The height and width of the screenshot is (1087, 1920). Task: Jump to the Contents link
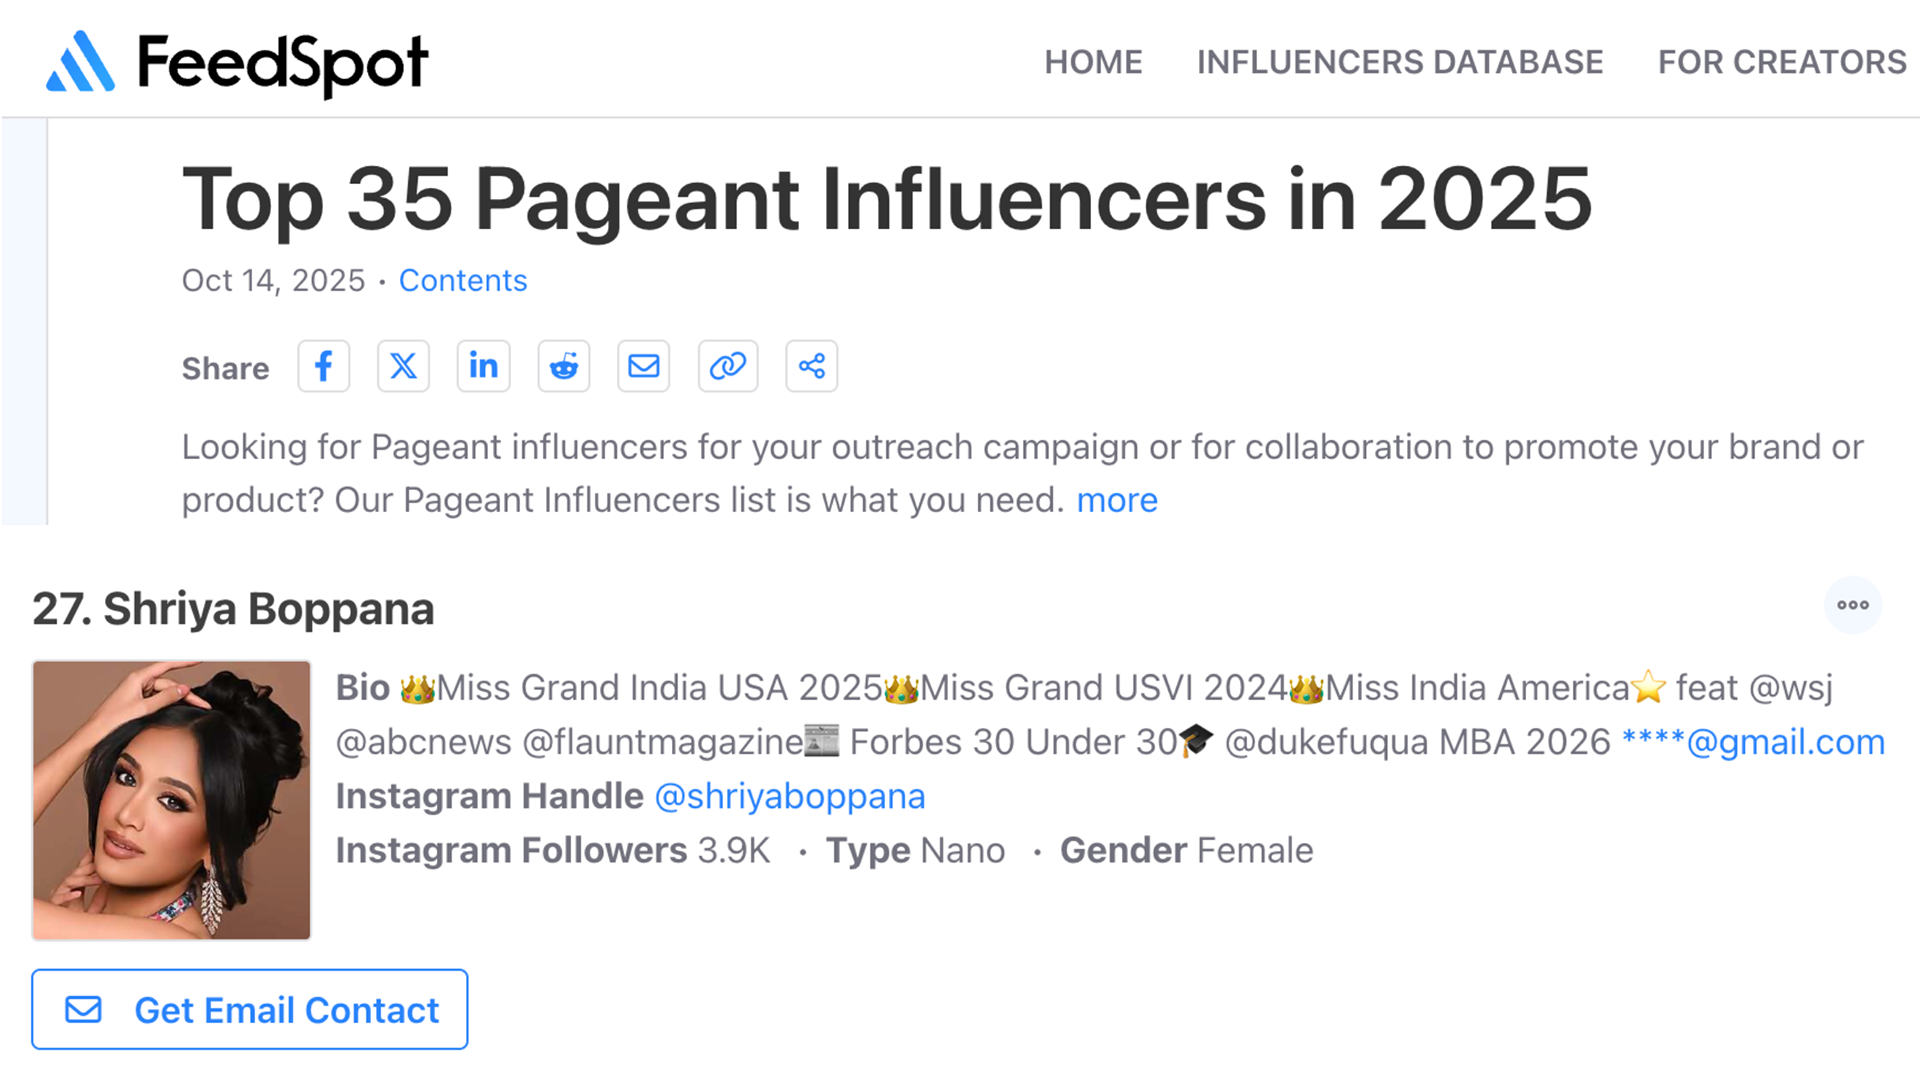coord(462,281)
